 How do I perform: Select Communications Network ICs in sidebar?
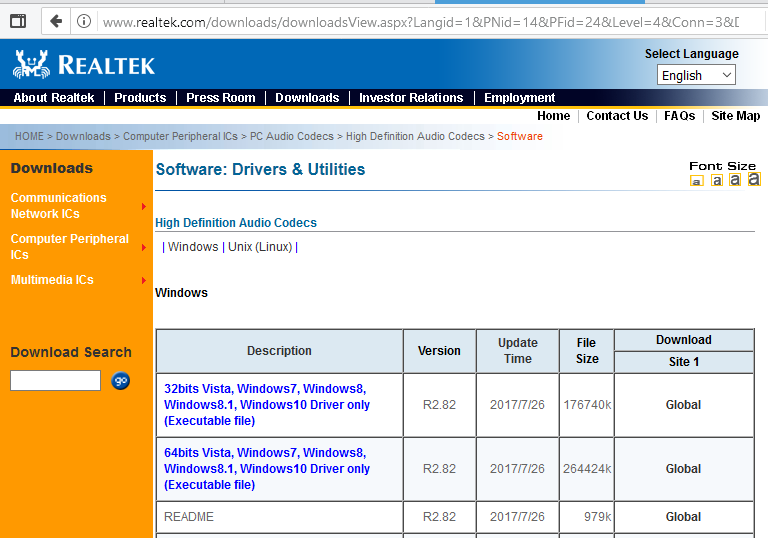tap(59, 206)
